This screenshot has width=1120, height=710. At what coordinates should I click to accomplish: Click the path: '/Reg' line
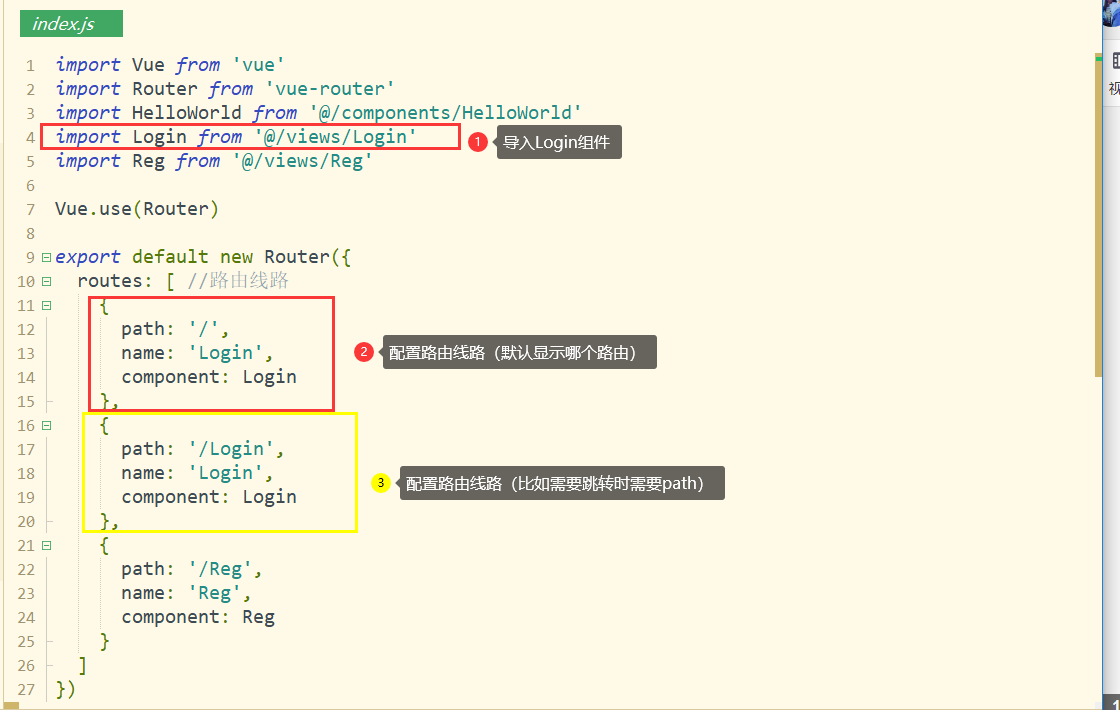pyautogui.click(x=191, y=569)
